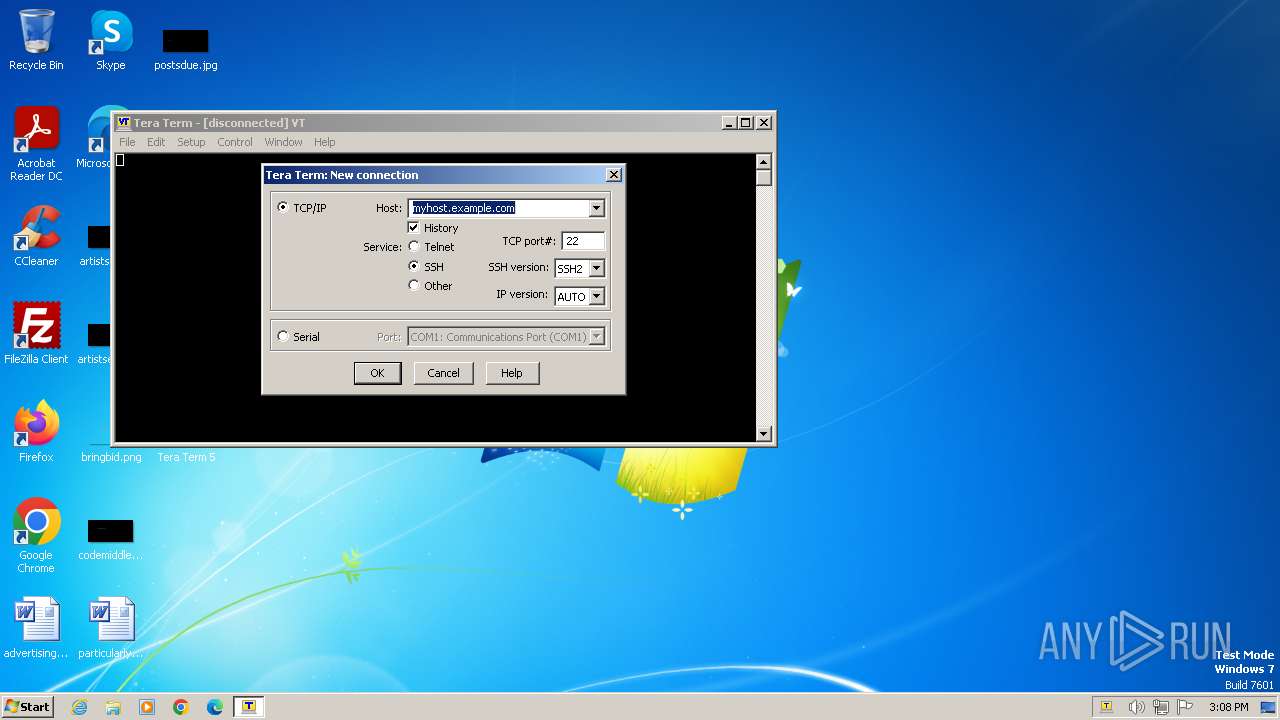Maximize the Tera Term window
Screen dimensions: 1280x720
[745, 122]
